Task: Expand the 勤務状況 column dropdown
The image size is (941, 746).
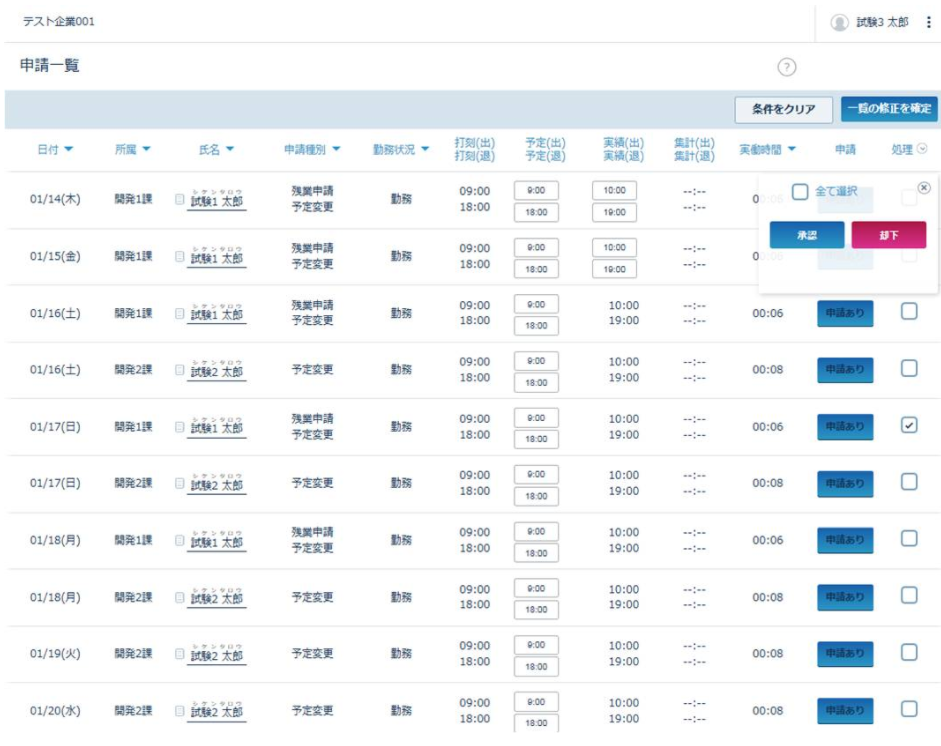Action: (424, 150)
